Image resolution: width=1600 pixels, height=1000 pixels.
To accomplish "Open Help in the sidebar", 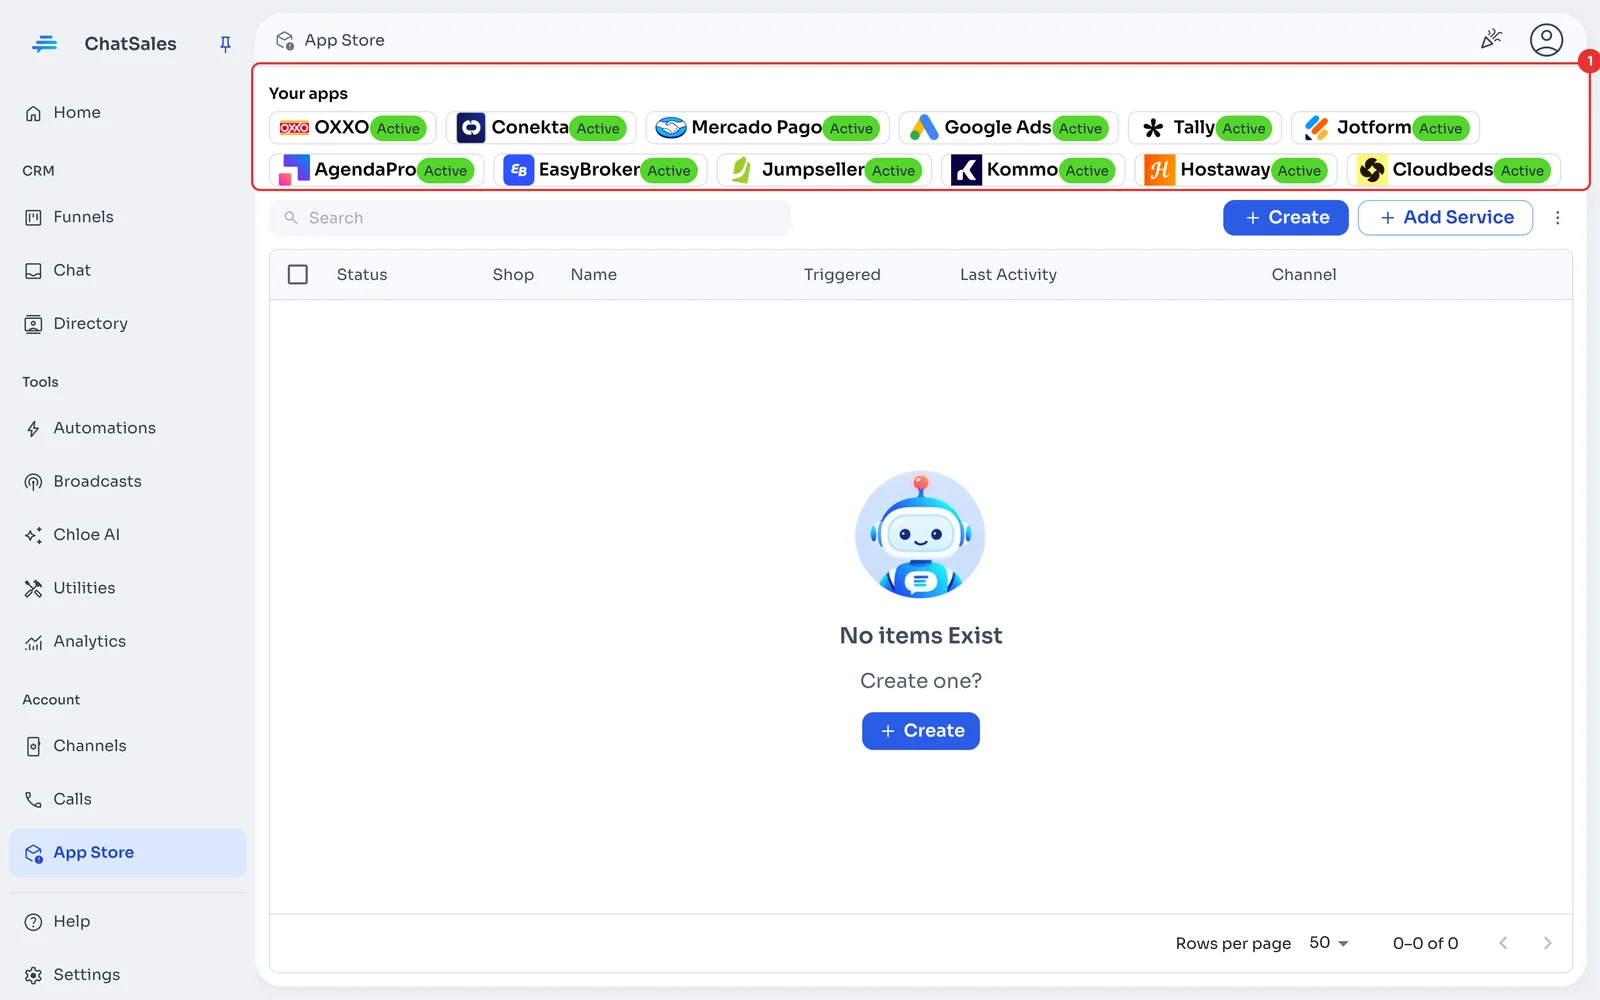I will (x=128, y=922).
